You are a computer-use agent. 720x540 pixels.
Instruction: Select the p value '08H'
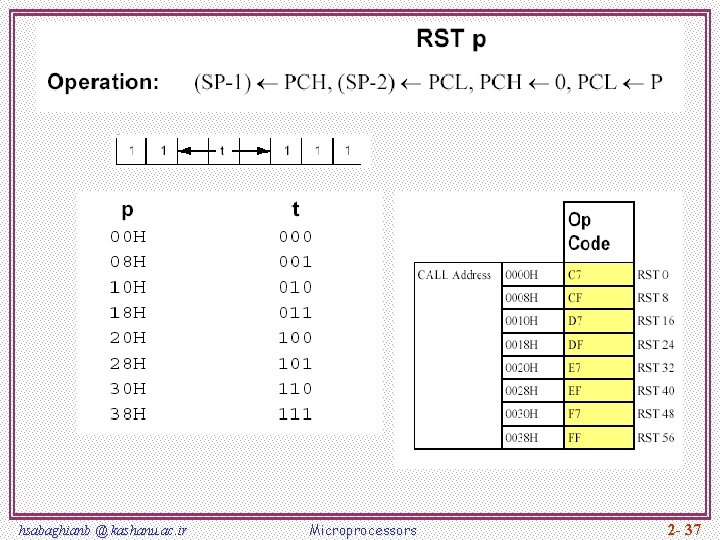click(128, 262)
